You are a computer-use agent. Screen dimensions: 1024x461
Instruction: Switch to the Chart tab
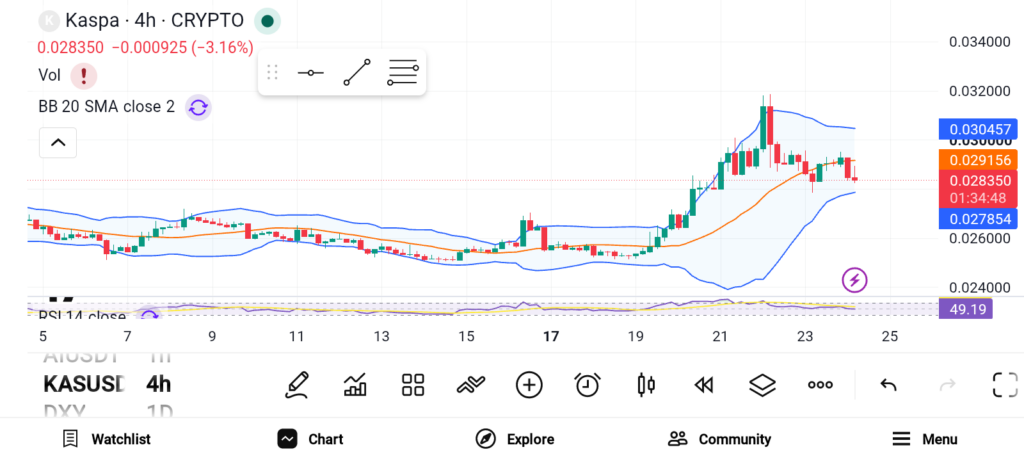pos(310,439)
